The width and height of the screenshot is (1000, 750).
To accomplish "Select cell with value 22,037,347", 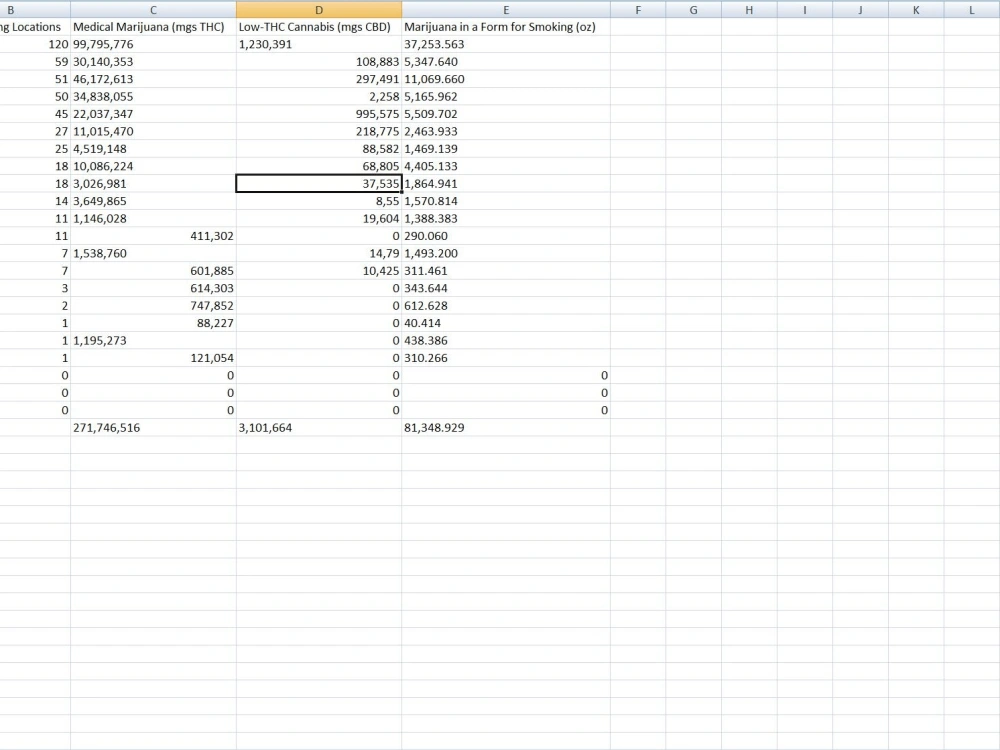I will [153, 114].
